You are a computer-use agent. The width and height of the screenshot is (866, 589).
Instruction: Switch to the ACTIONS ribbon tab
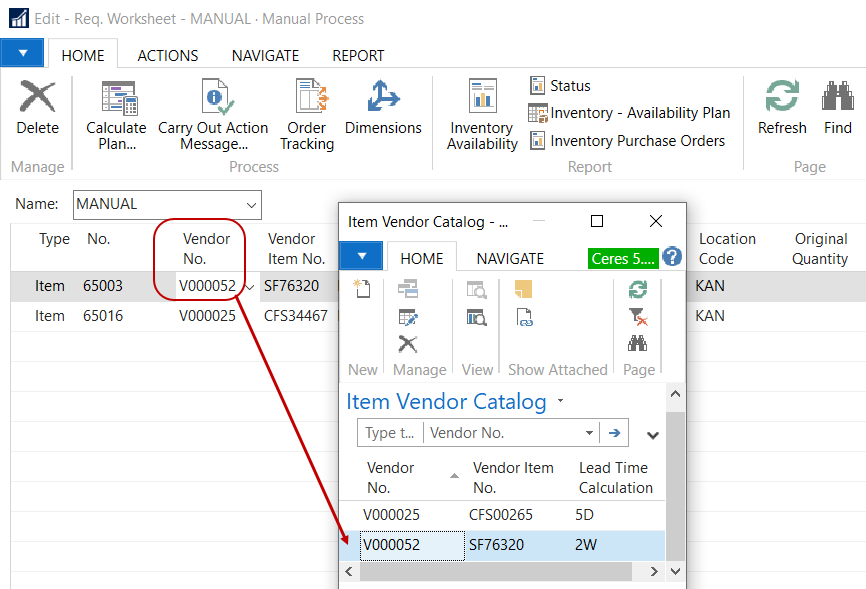168,56
